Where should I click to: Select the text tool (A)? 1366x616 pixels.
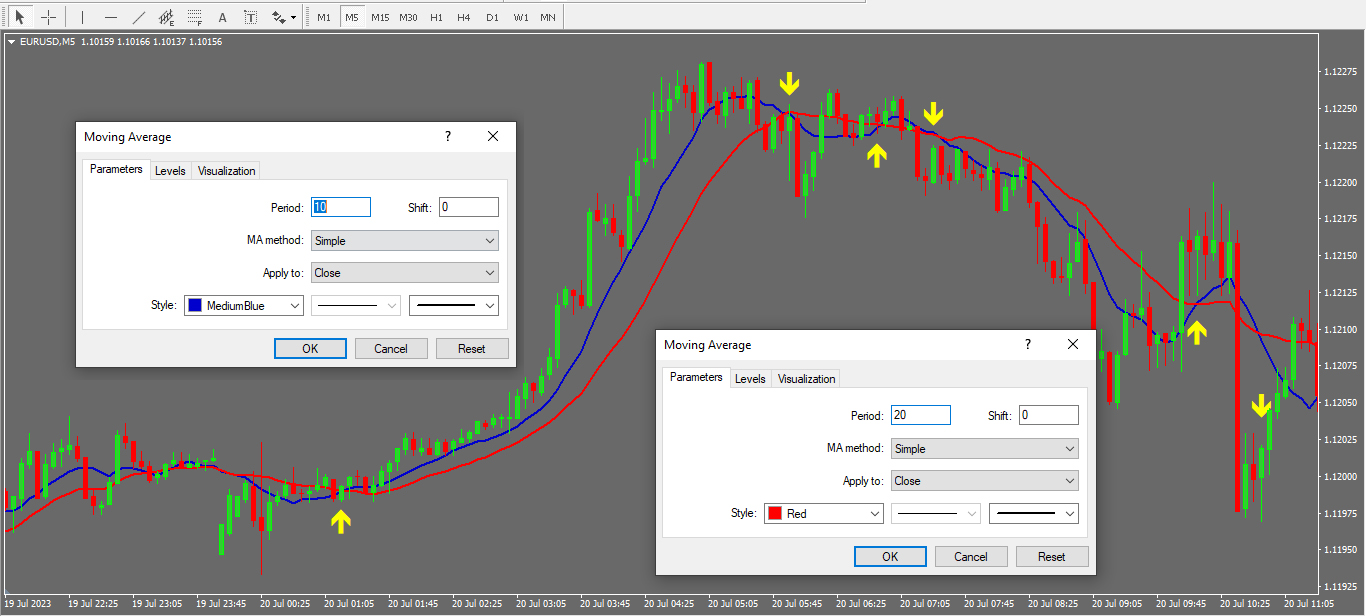point(222,17)
